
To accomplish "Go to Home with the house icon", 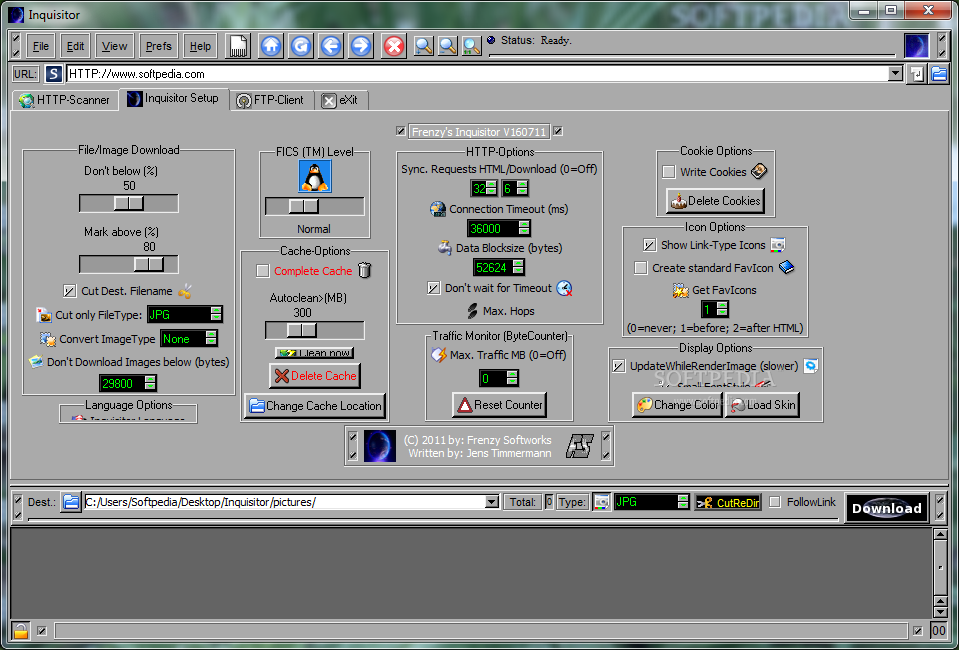I will tap(271, 46).
